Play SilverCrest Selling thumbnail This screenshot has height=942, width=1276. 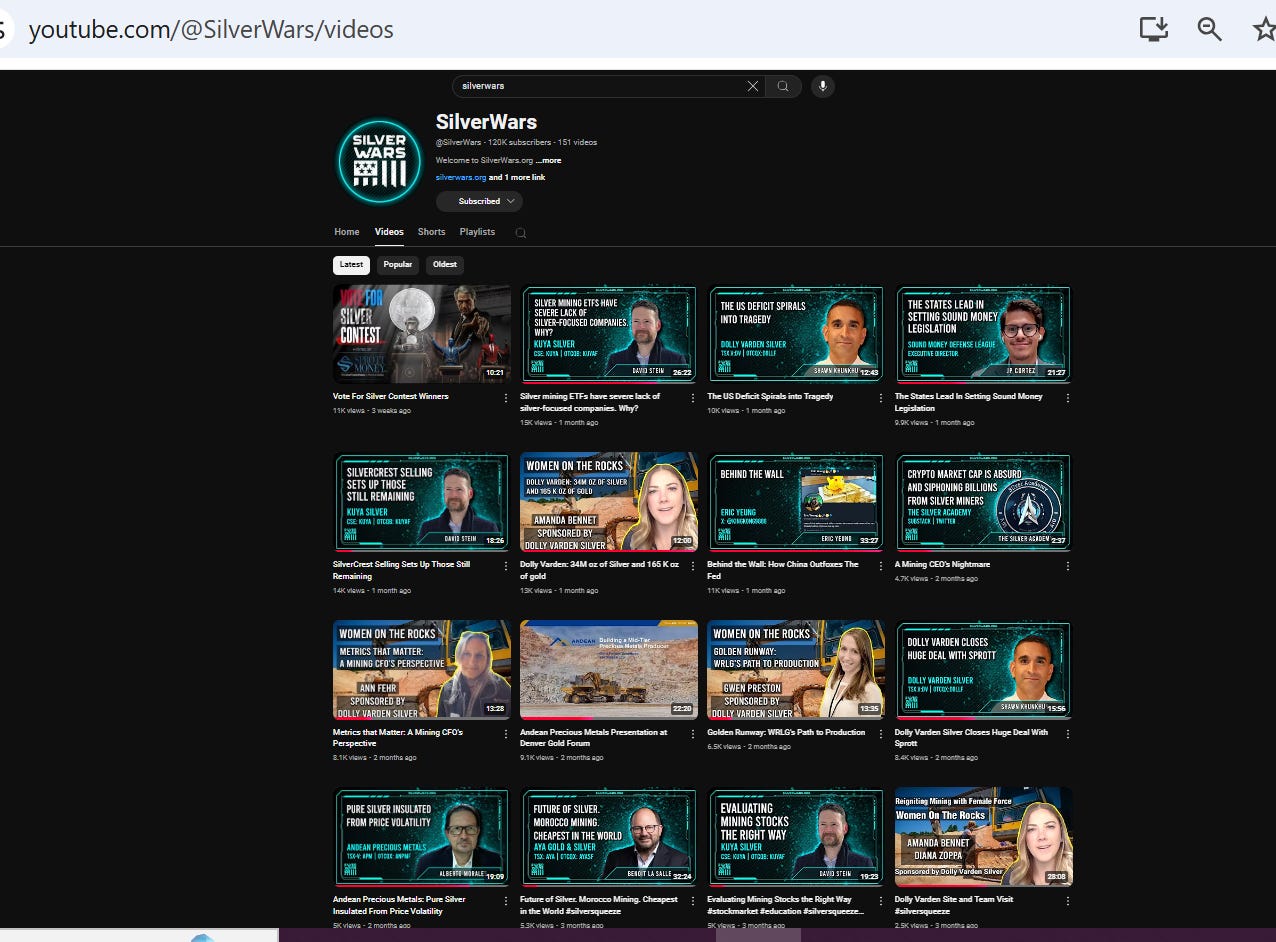click(422, 502)
